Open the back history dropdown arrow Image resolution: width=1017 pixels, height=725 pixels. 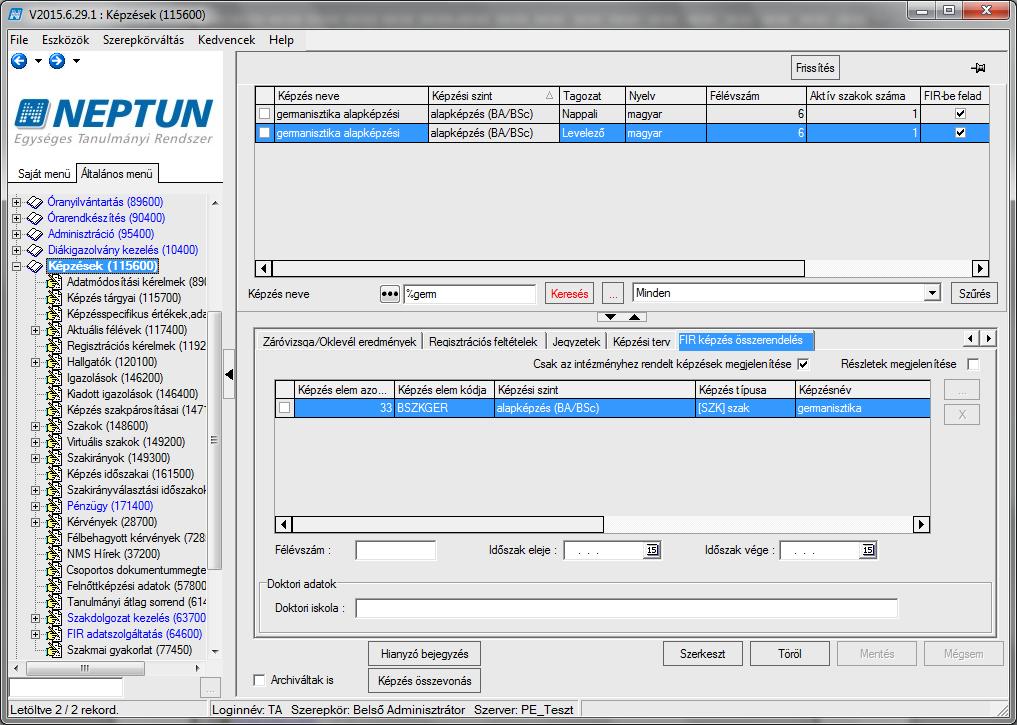(x=38, y=61)
